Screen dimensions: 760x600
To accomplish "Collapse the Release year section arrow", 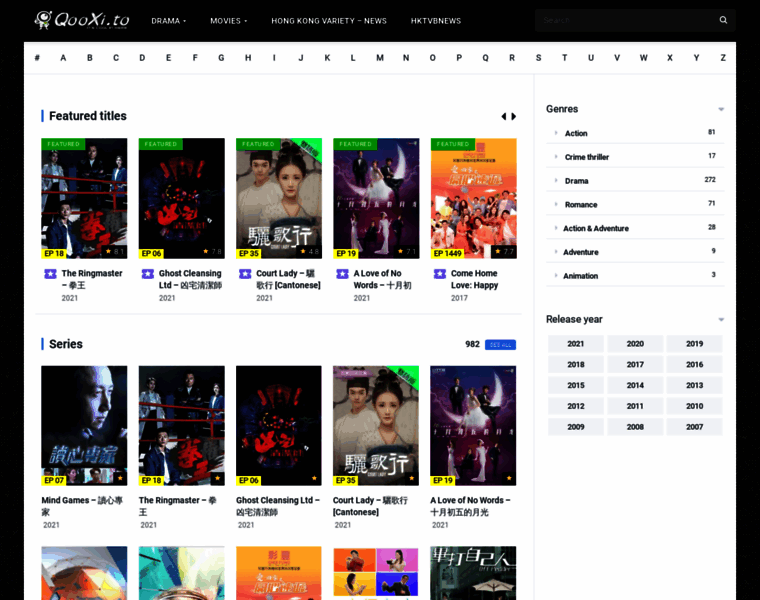I will [x=721, y=320].
